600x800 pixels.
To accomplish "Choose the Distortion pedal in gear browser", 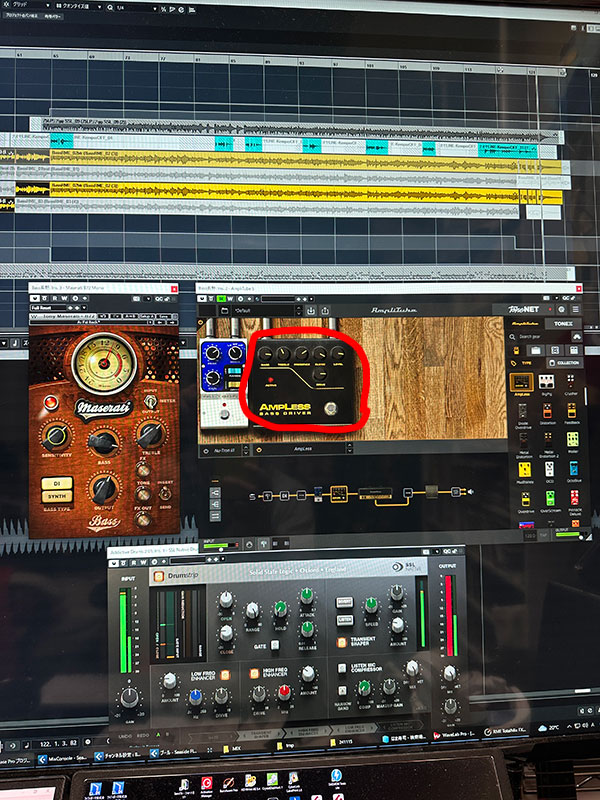I will point(547,411).
